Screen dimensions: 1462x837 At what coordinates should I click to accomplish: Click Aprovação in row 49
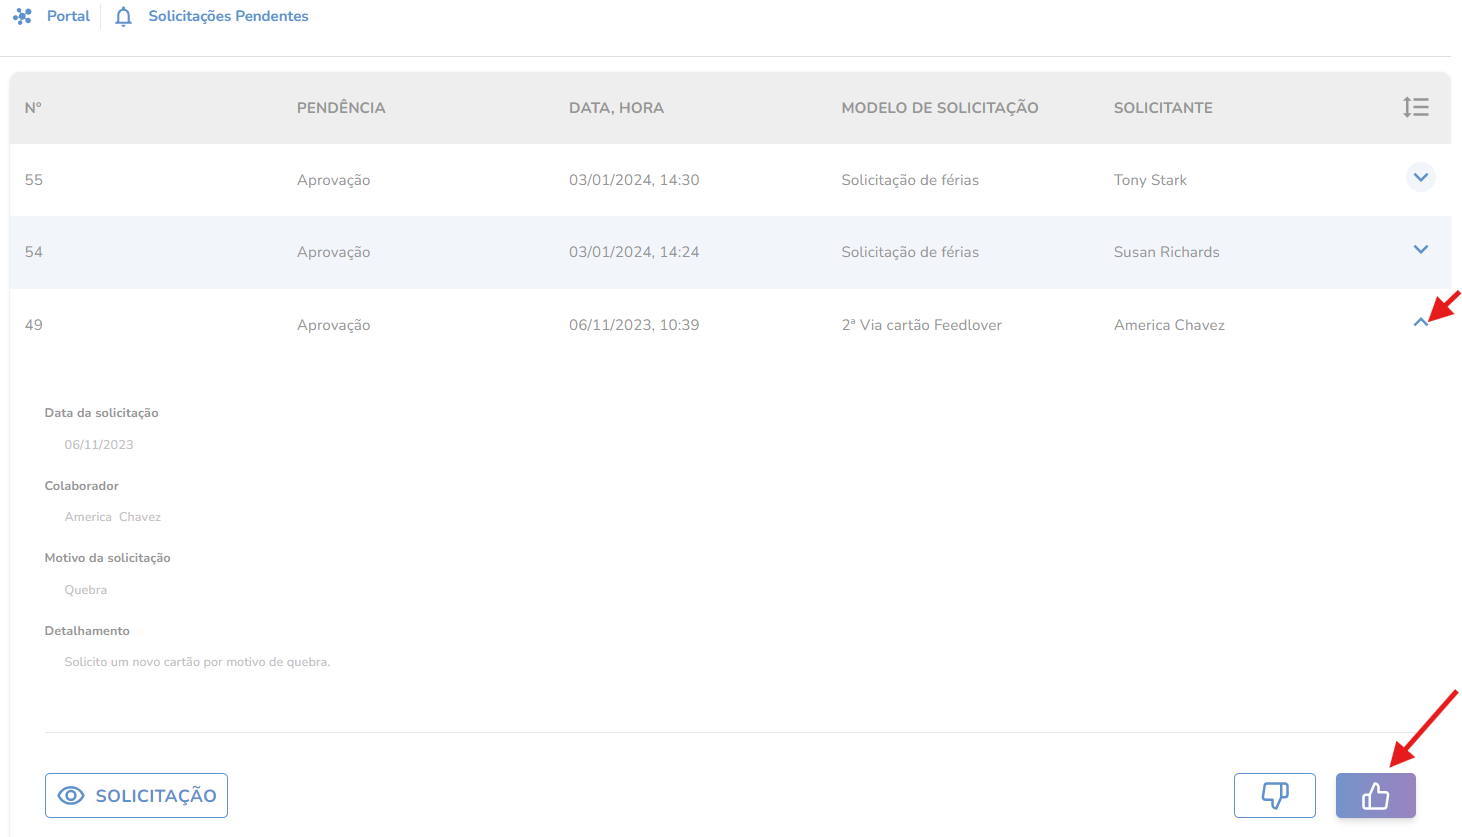[333, 325]
